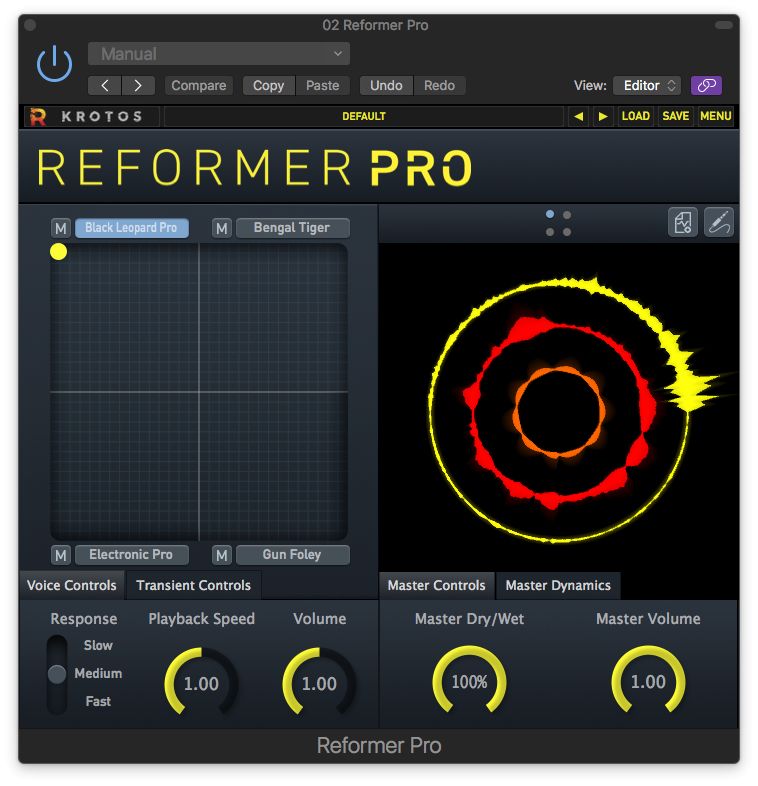Click the Playback Speed knob
The image size is (758, 786).
tap(202, 683)
